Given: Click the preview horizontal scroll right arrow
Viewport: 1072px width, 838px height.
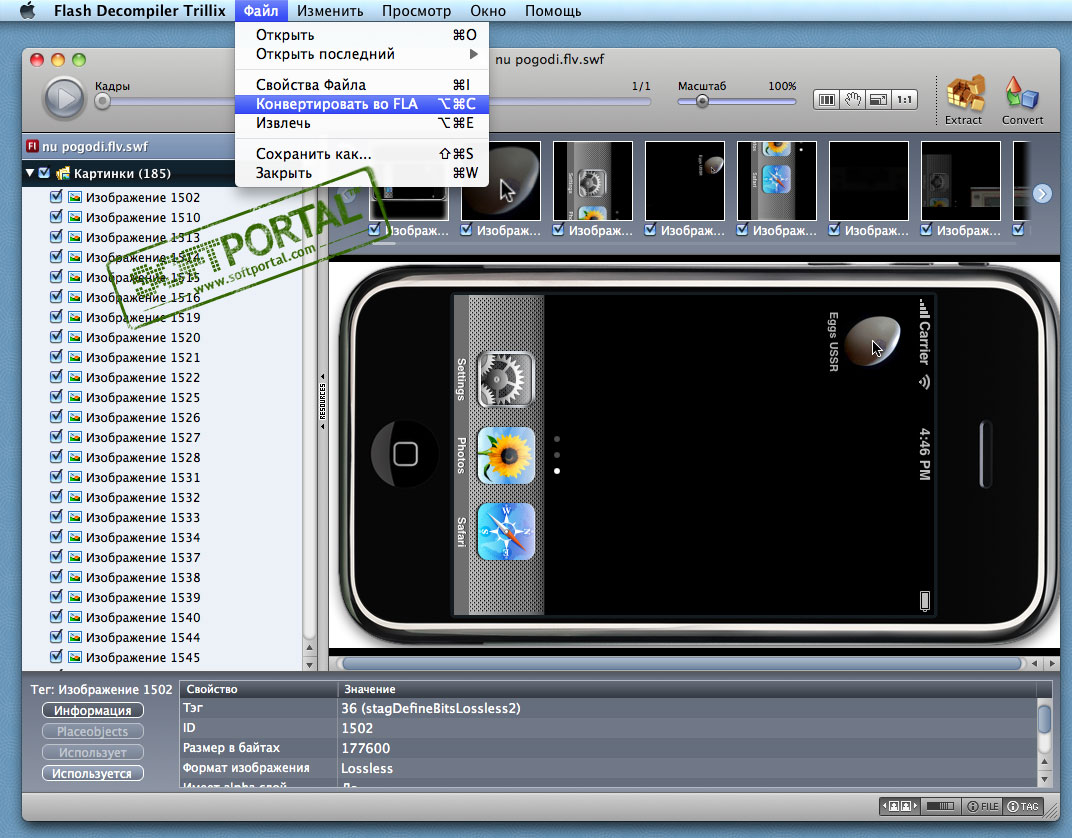Looking at the screenshot, I should [1051, 663].
